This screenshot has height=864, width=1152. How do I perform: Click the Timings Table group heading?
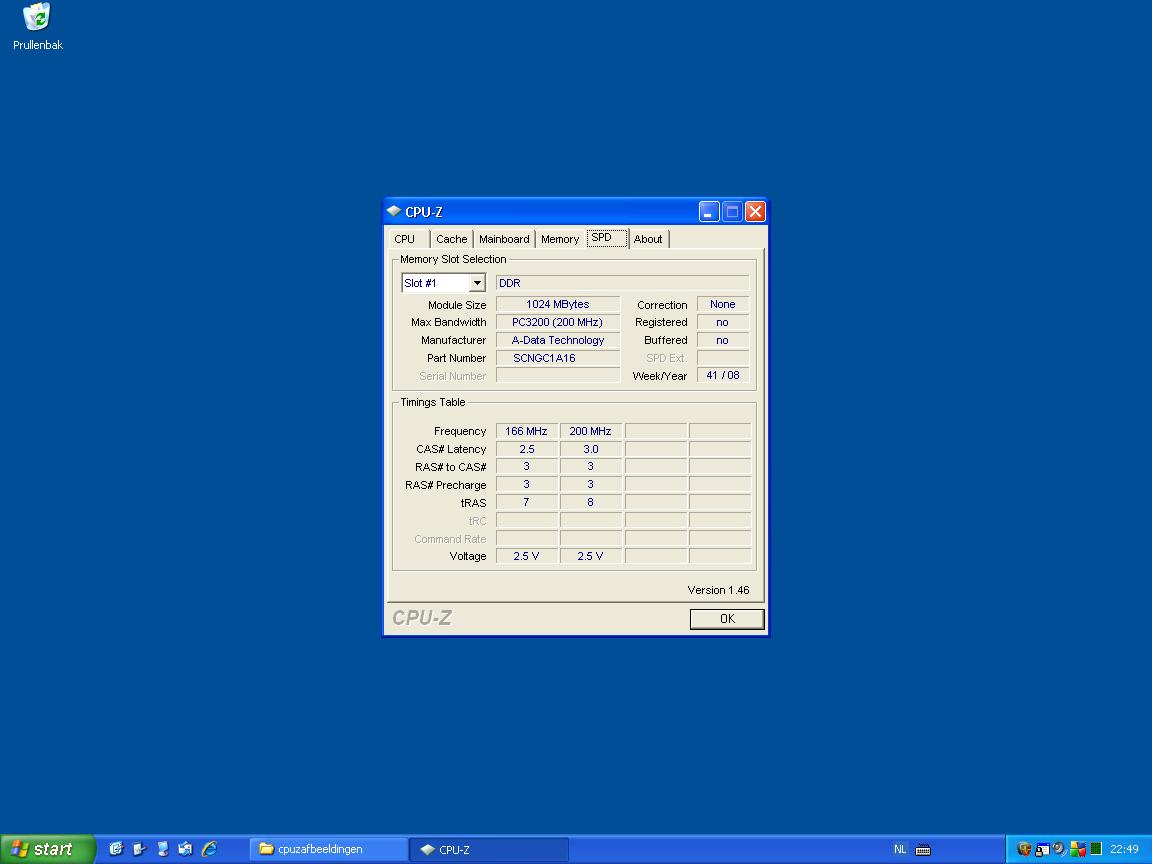point(433,402)
